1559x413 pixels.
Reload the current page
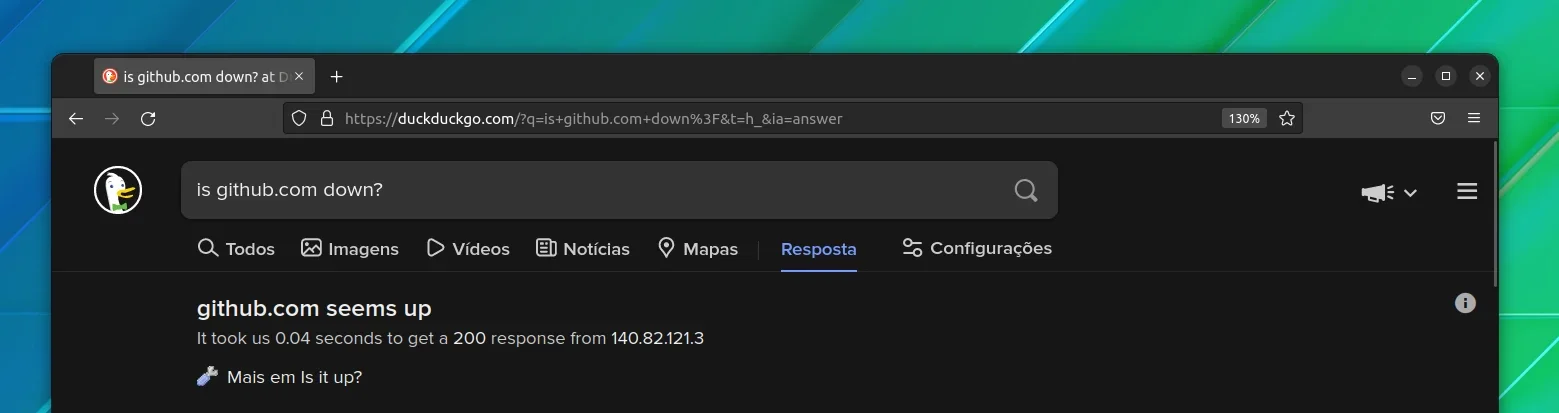(x=148, y=118)
